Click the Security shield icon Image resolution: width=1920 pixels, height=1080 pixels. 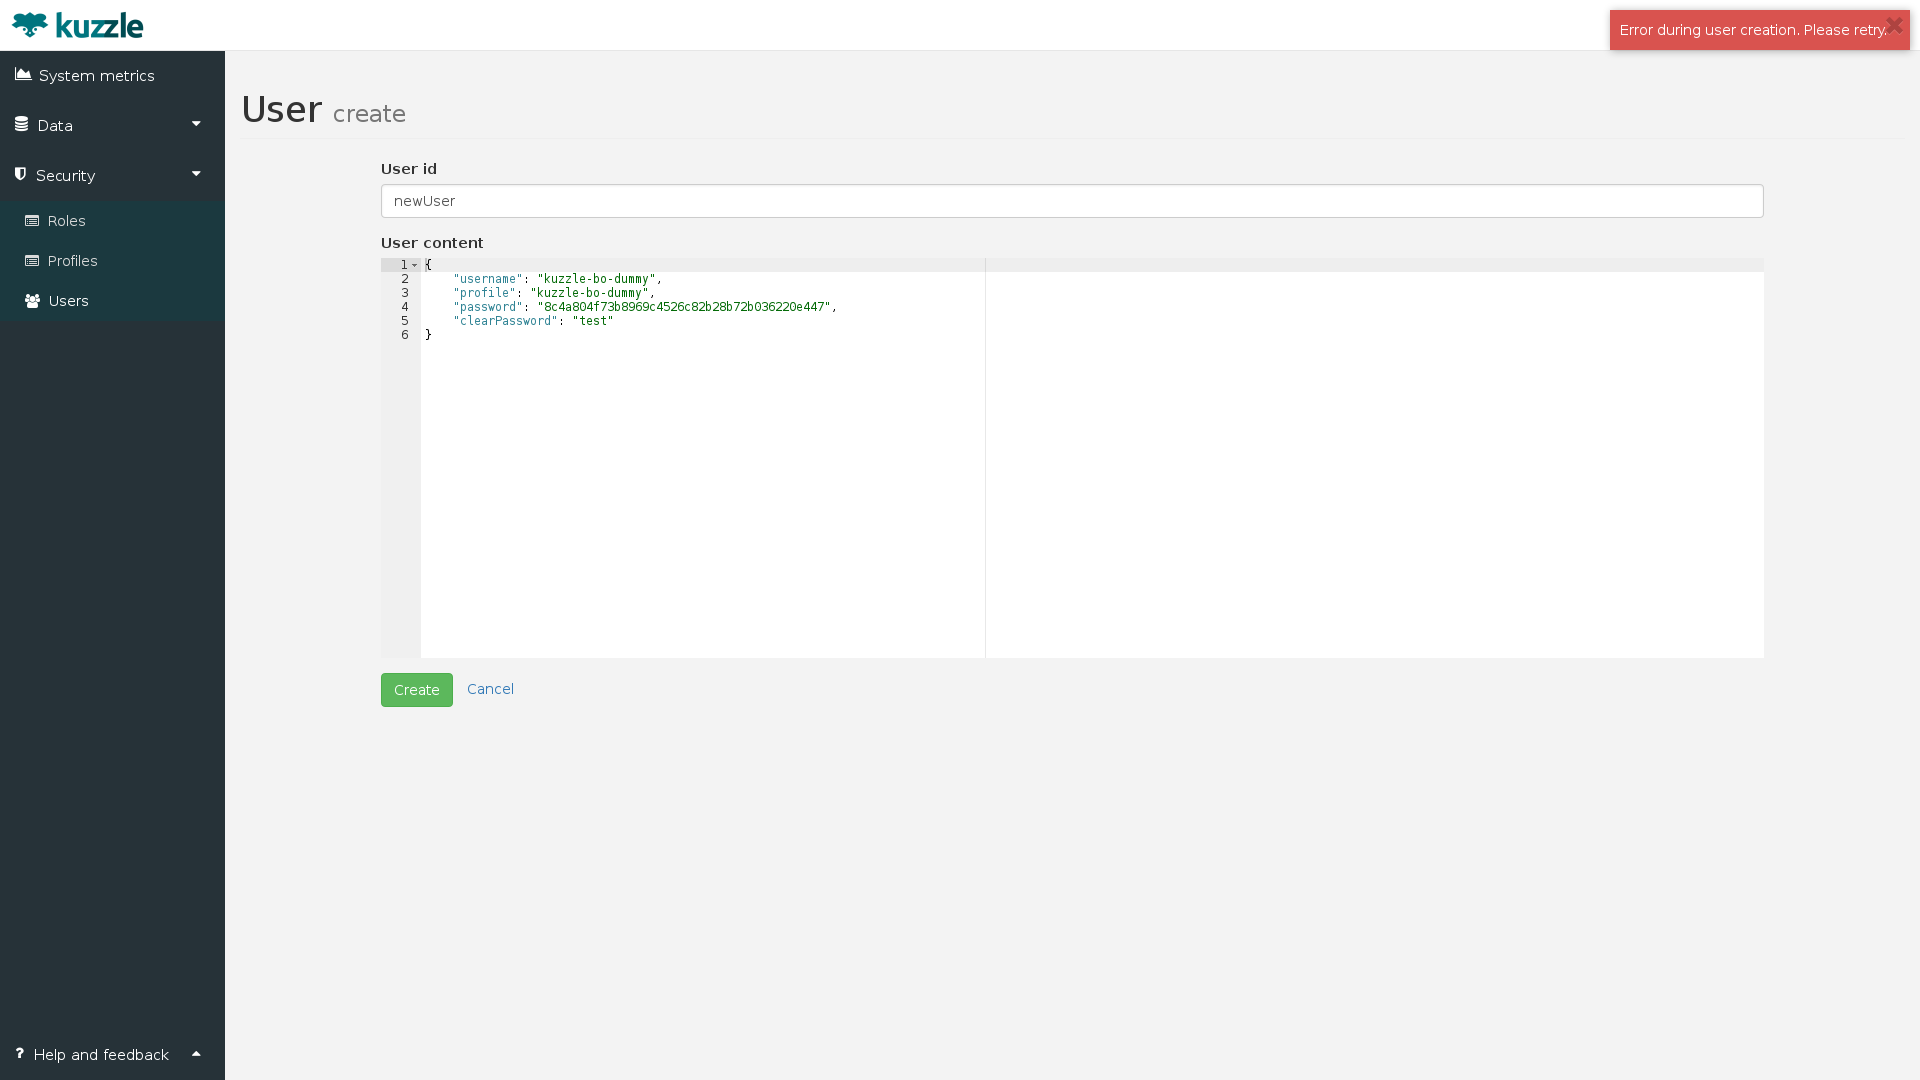tap(20, 175)
